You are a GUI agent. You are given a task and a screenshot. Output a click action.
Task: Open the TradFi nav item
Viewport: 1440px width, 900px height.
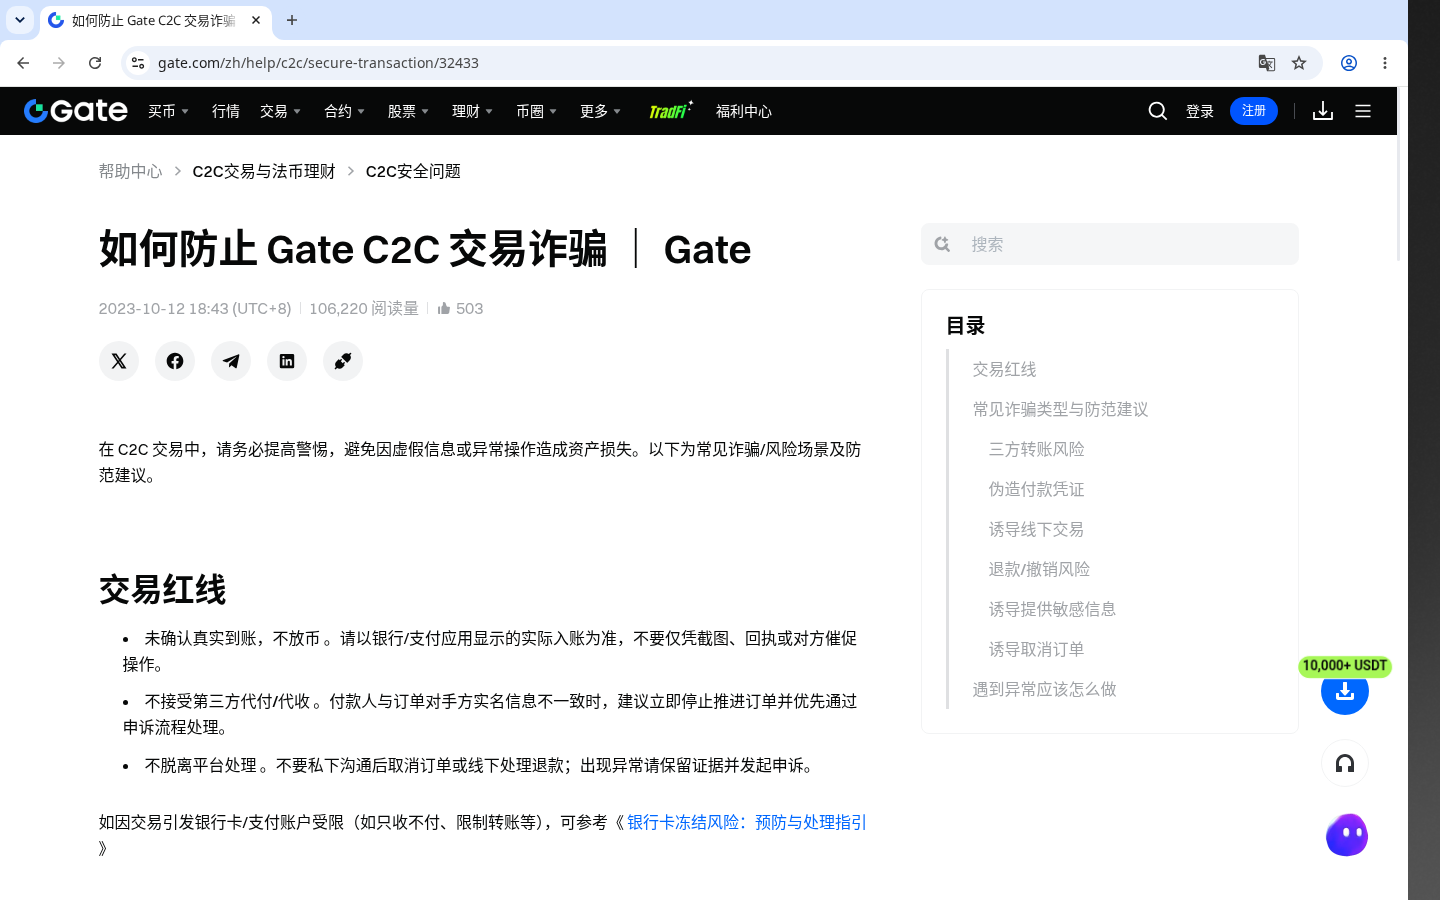click(x=670, y=110)
